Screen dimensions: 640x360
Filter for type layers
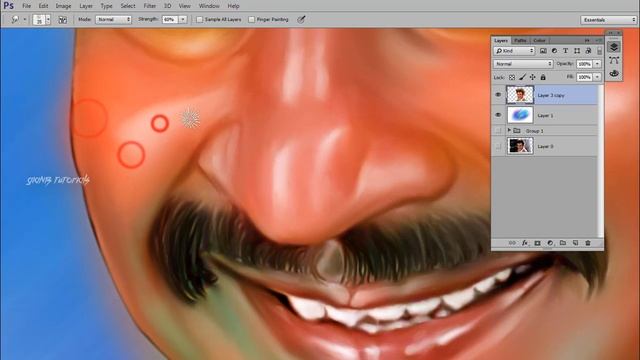click(x=565, y=51)
